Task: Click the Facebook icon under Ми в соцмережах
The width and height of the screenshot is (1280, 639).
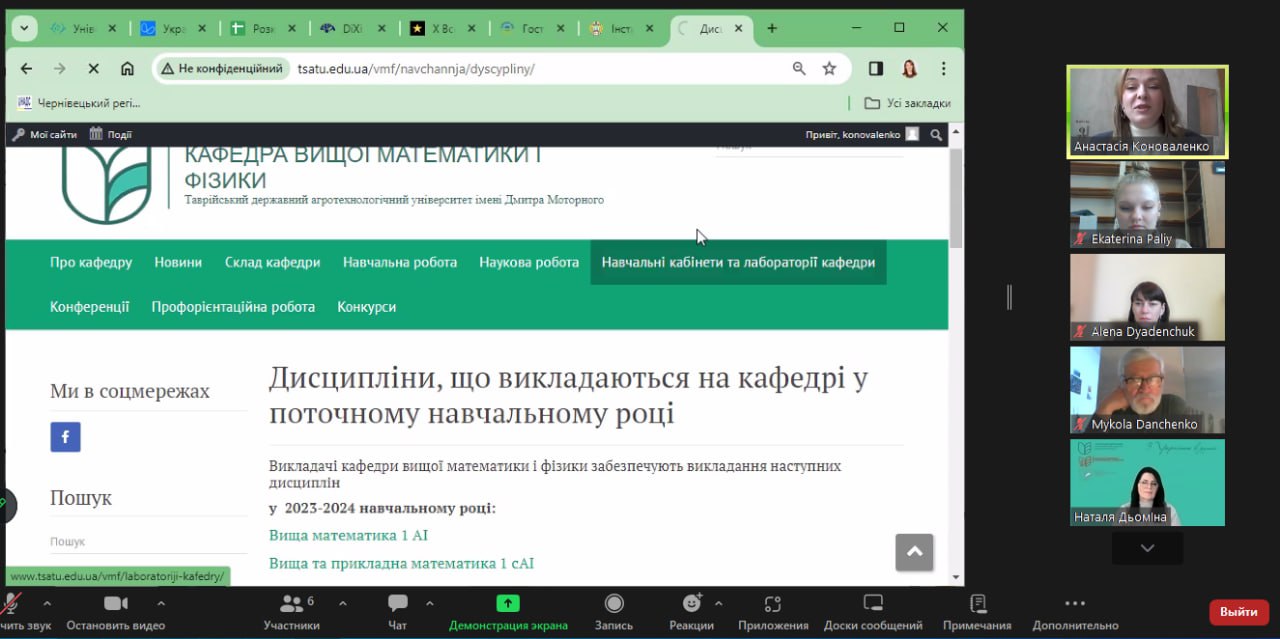Action: pyautogui.click(x=65, y=437)
